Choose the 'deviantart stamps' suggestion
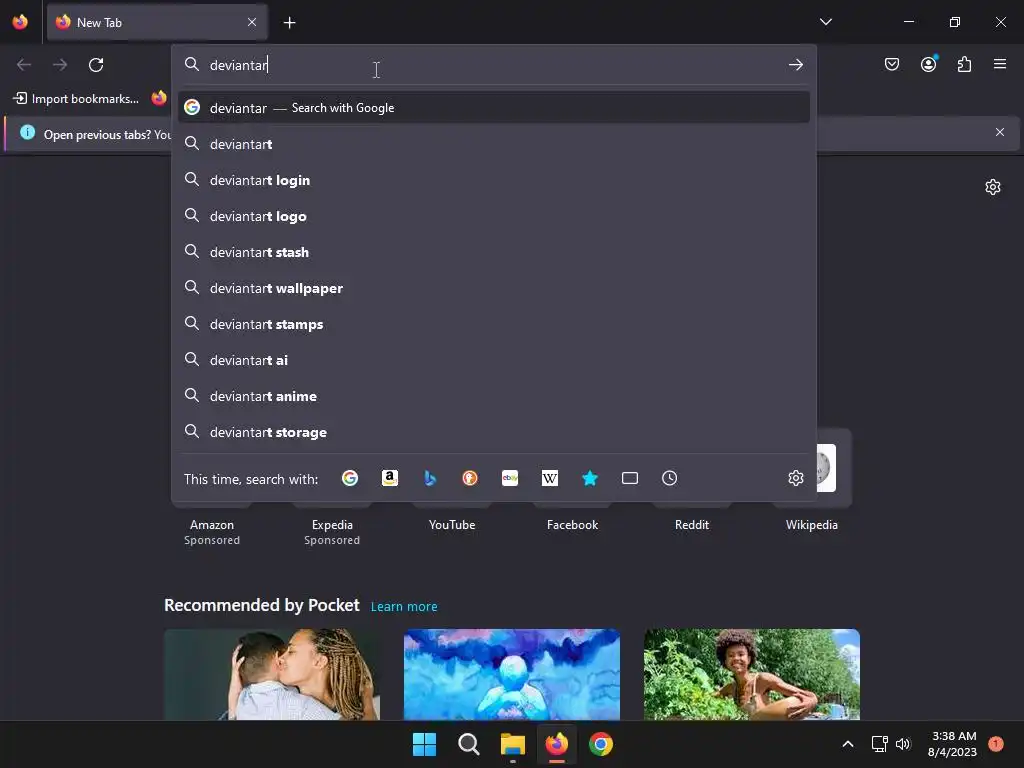The width and height of the screenshot is (1024, 768). 494,323
